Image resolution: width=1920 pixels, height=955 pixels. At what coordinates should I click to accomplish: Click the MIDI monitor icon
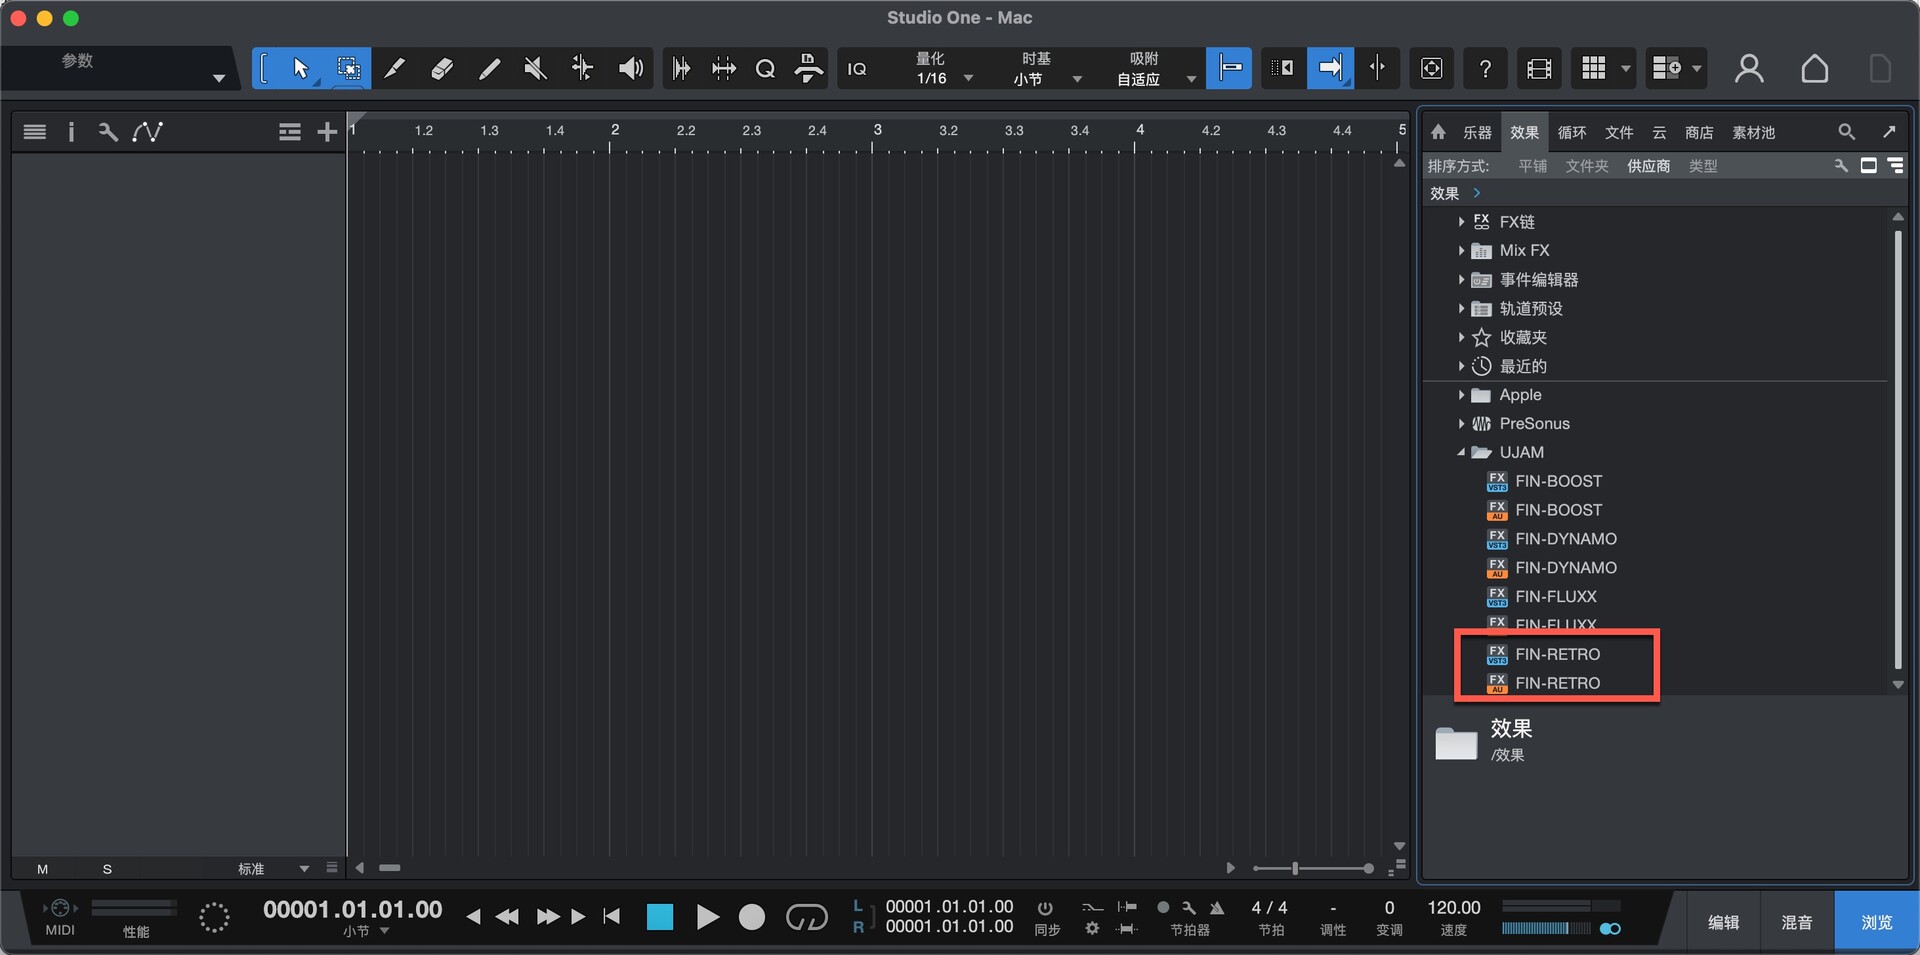[60, 908]
